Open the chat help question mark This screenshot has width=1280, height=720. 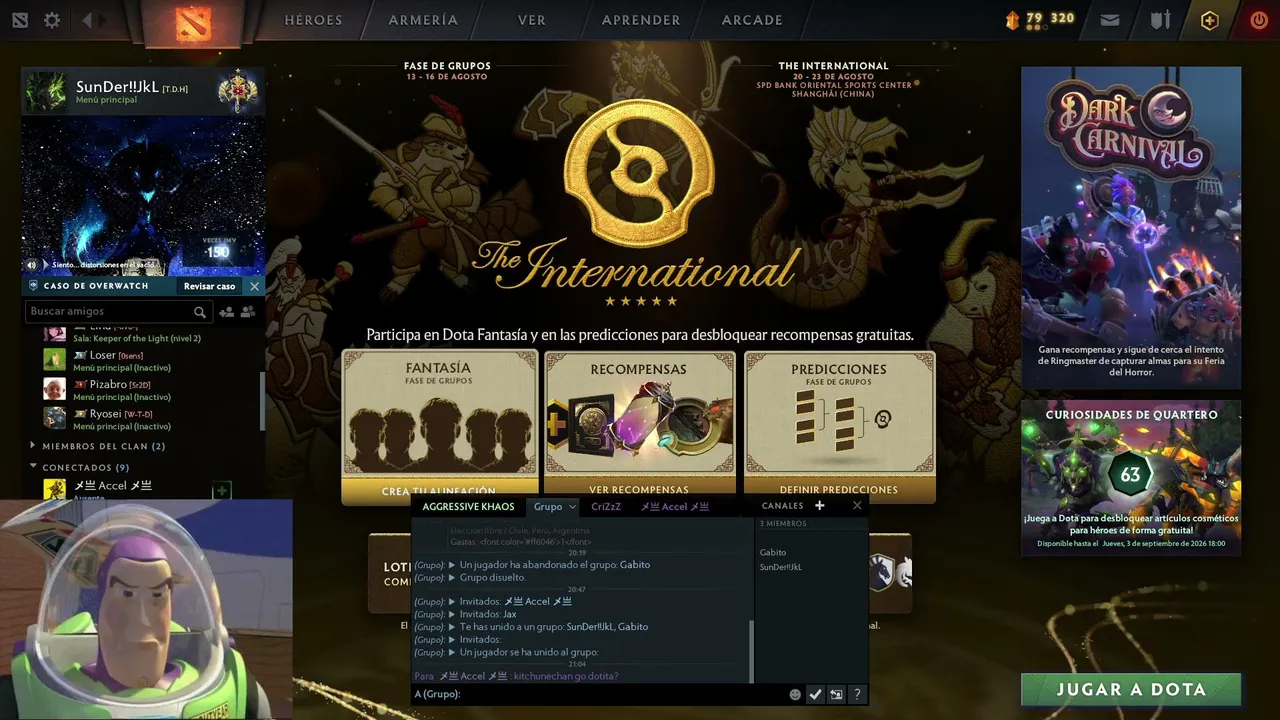pyautogui.click(x=857, y=694)
